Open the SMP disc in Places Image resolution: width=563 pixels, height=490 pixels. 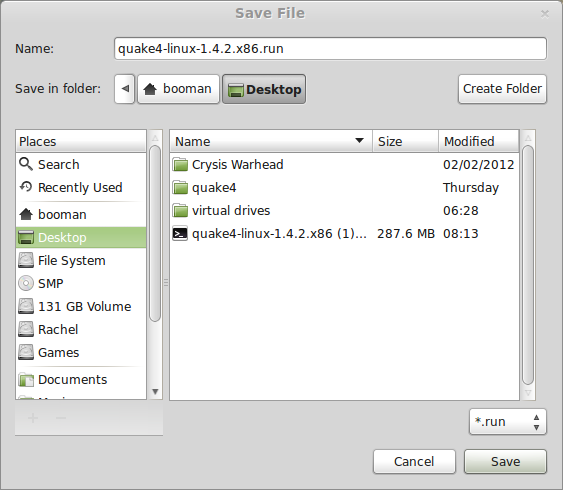(x=81, y=283)
